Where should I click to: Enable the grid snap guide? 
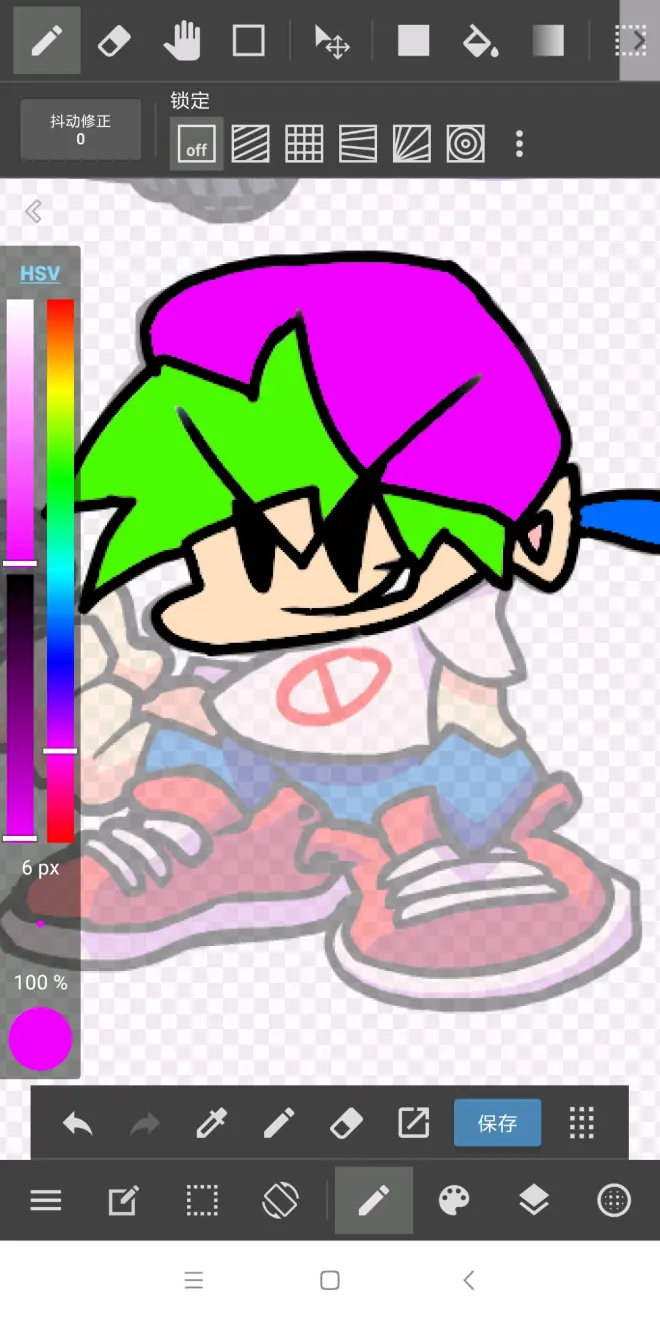(x=304, y=145)
